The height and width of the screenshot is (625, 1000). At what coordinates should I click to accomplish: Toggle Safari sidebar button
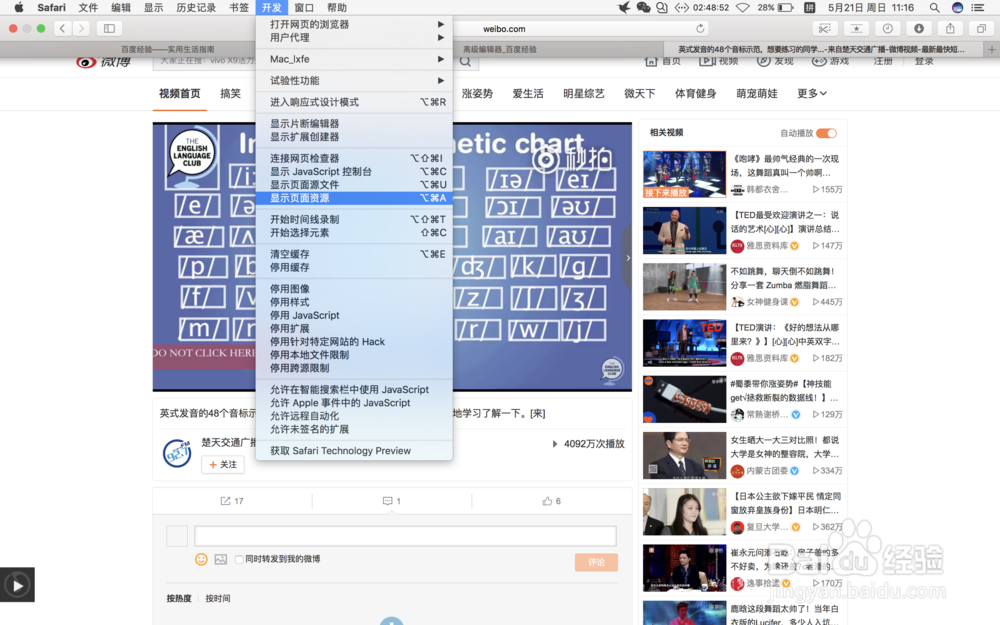click(x=109, y=28)
